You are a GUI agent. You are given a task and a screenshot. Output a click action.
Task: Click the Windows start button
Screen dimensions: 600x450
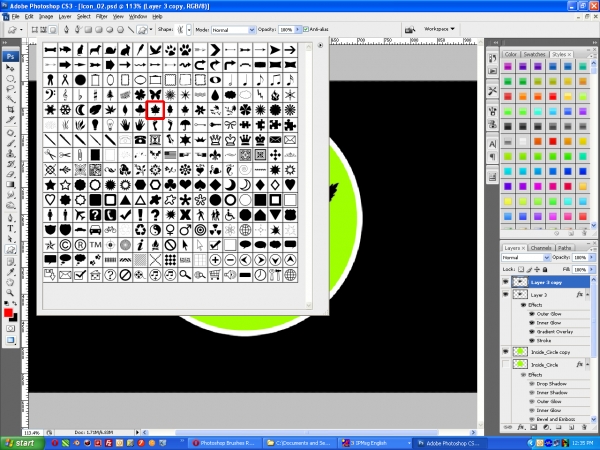pos(22,443)
